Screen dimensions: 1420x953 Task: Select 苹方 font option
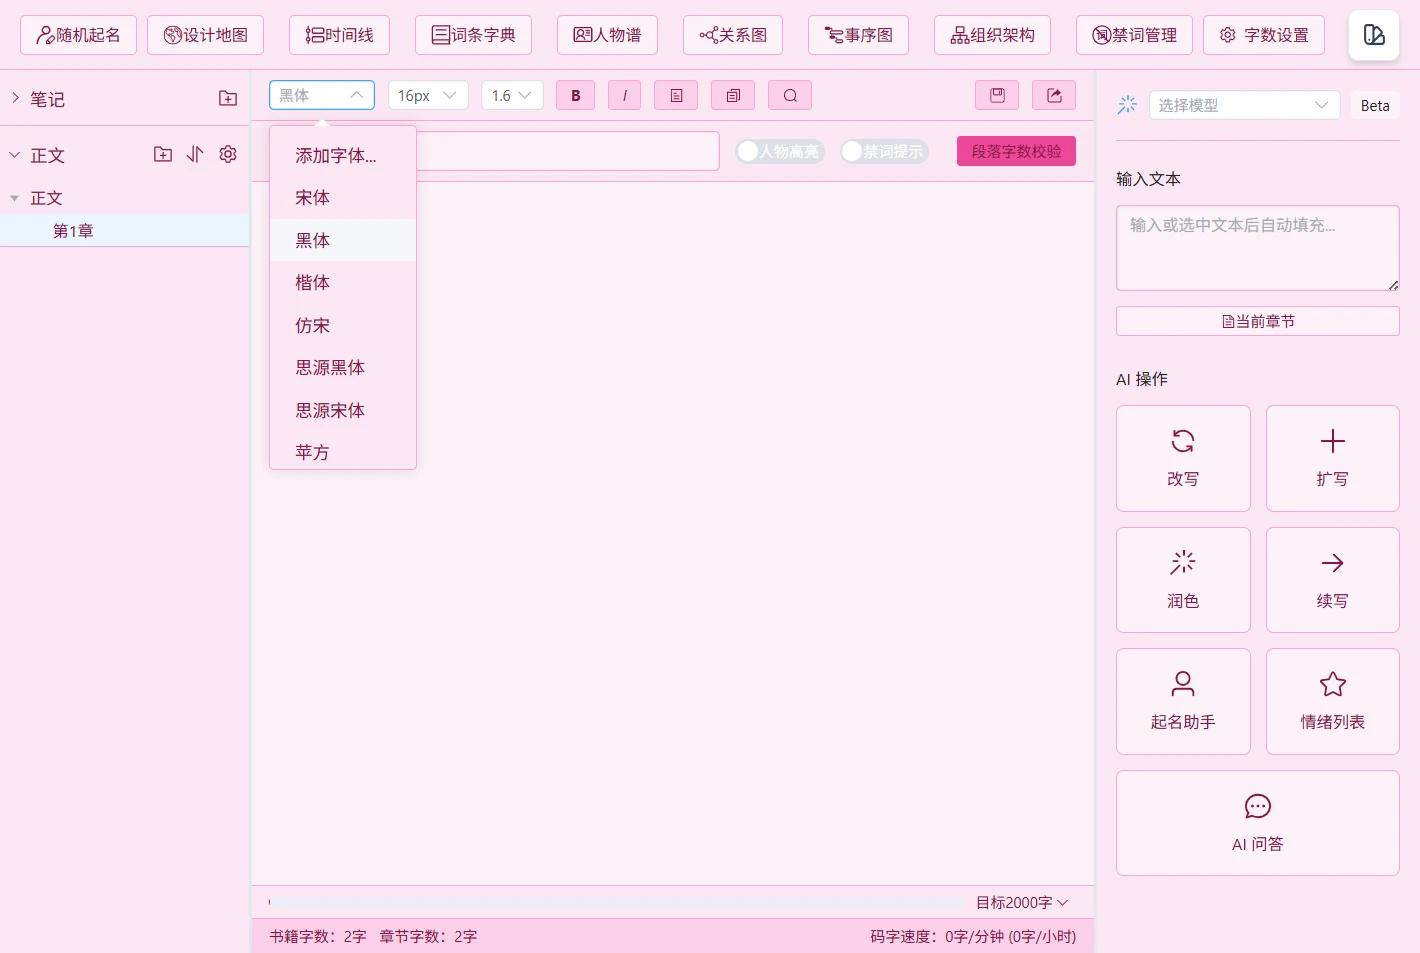(x=343, y=451)
